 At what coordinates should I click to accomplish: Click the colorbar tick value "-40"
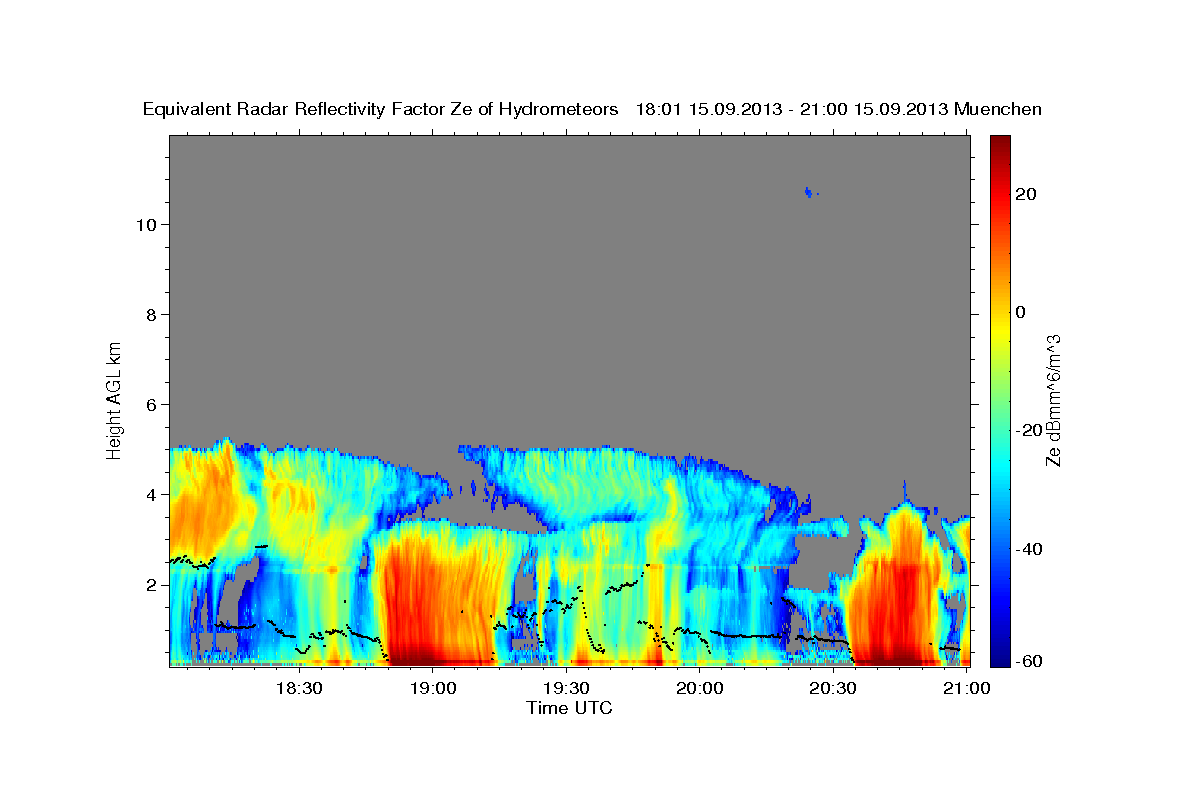tap(1029, 549)
